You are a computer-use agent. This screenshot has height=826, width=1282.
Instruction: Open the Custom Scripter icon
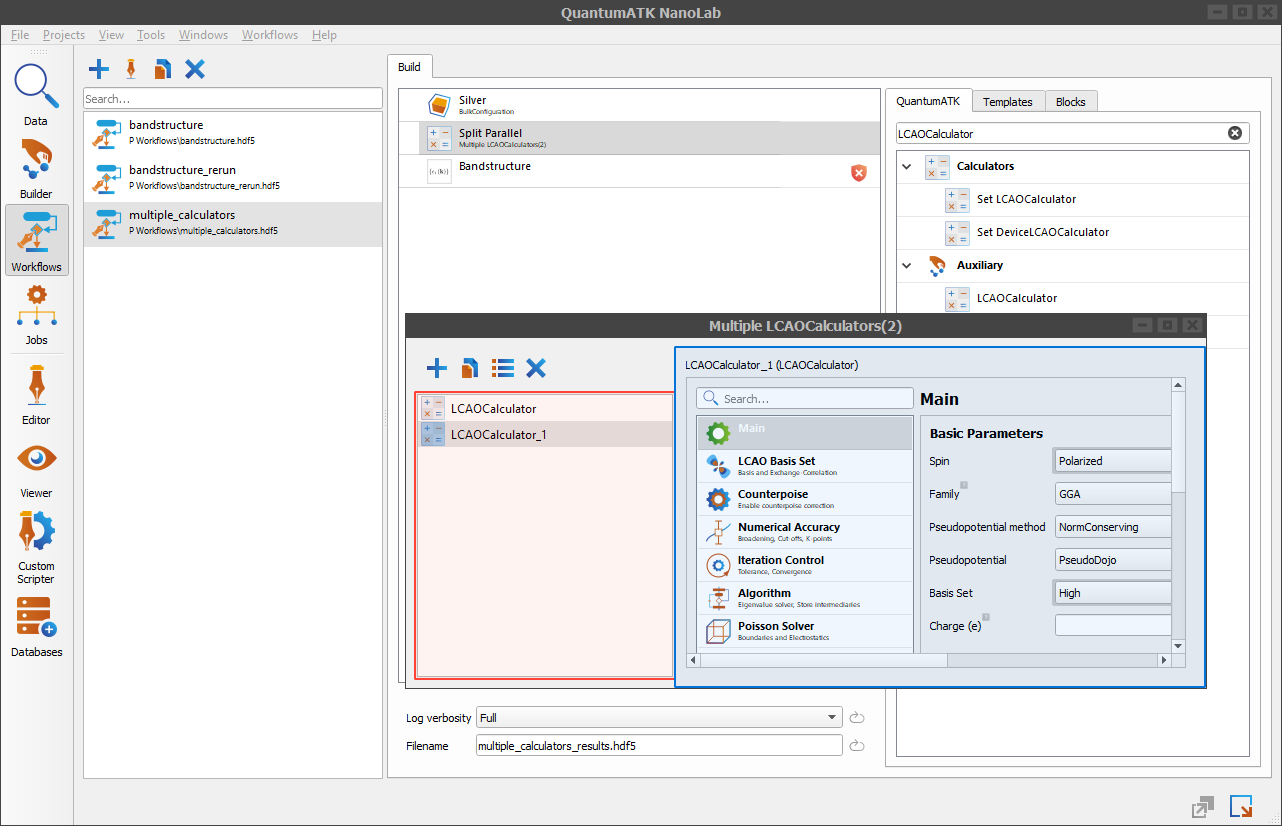(x=36, y=546)
